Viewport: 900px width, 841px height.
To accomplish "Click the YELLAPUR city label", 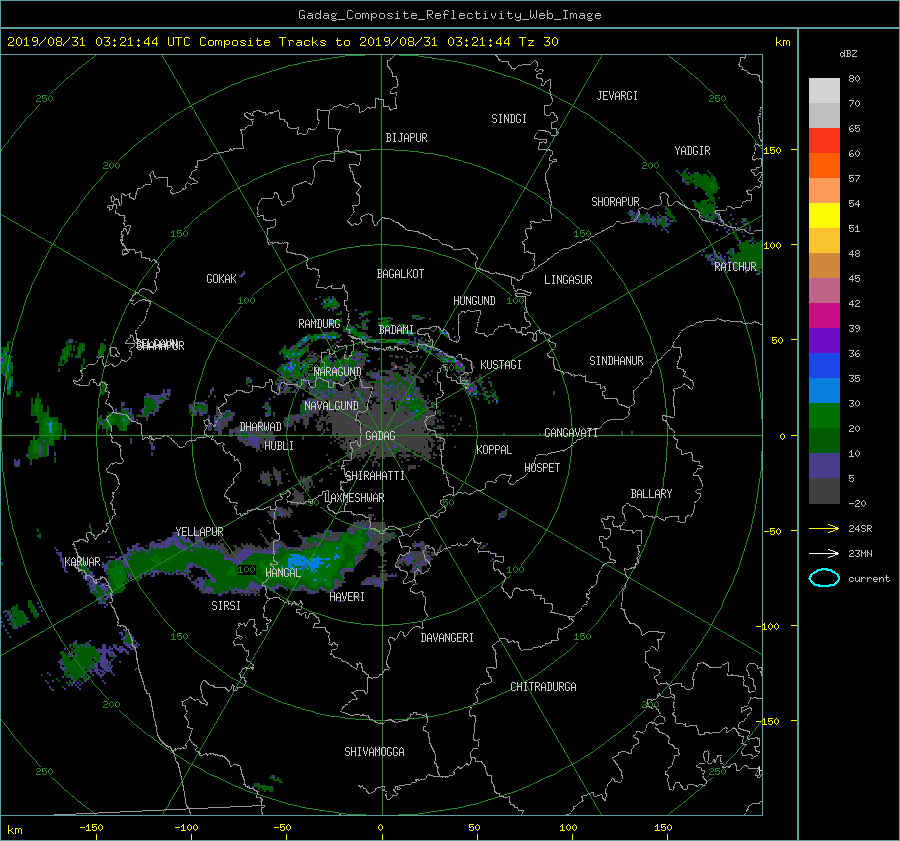I will [199, 532].
